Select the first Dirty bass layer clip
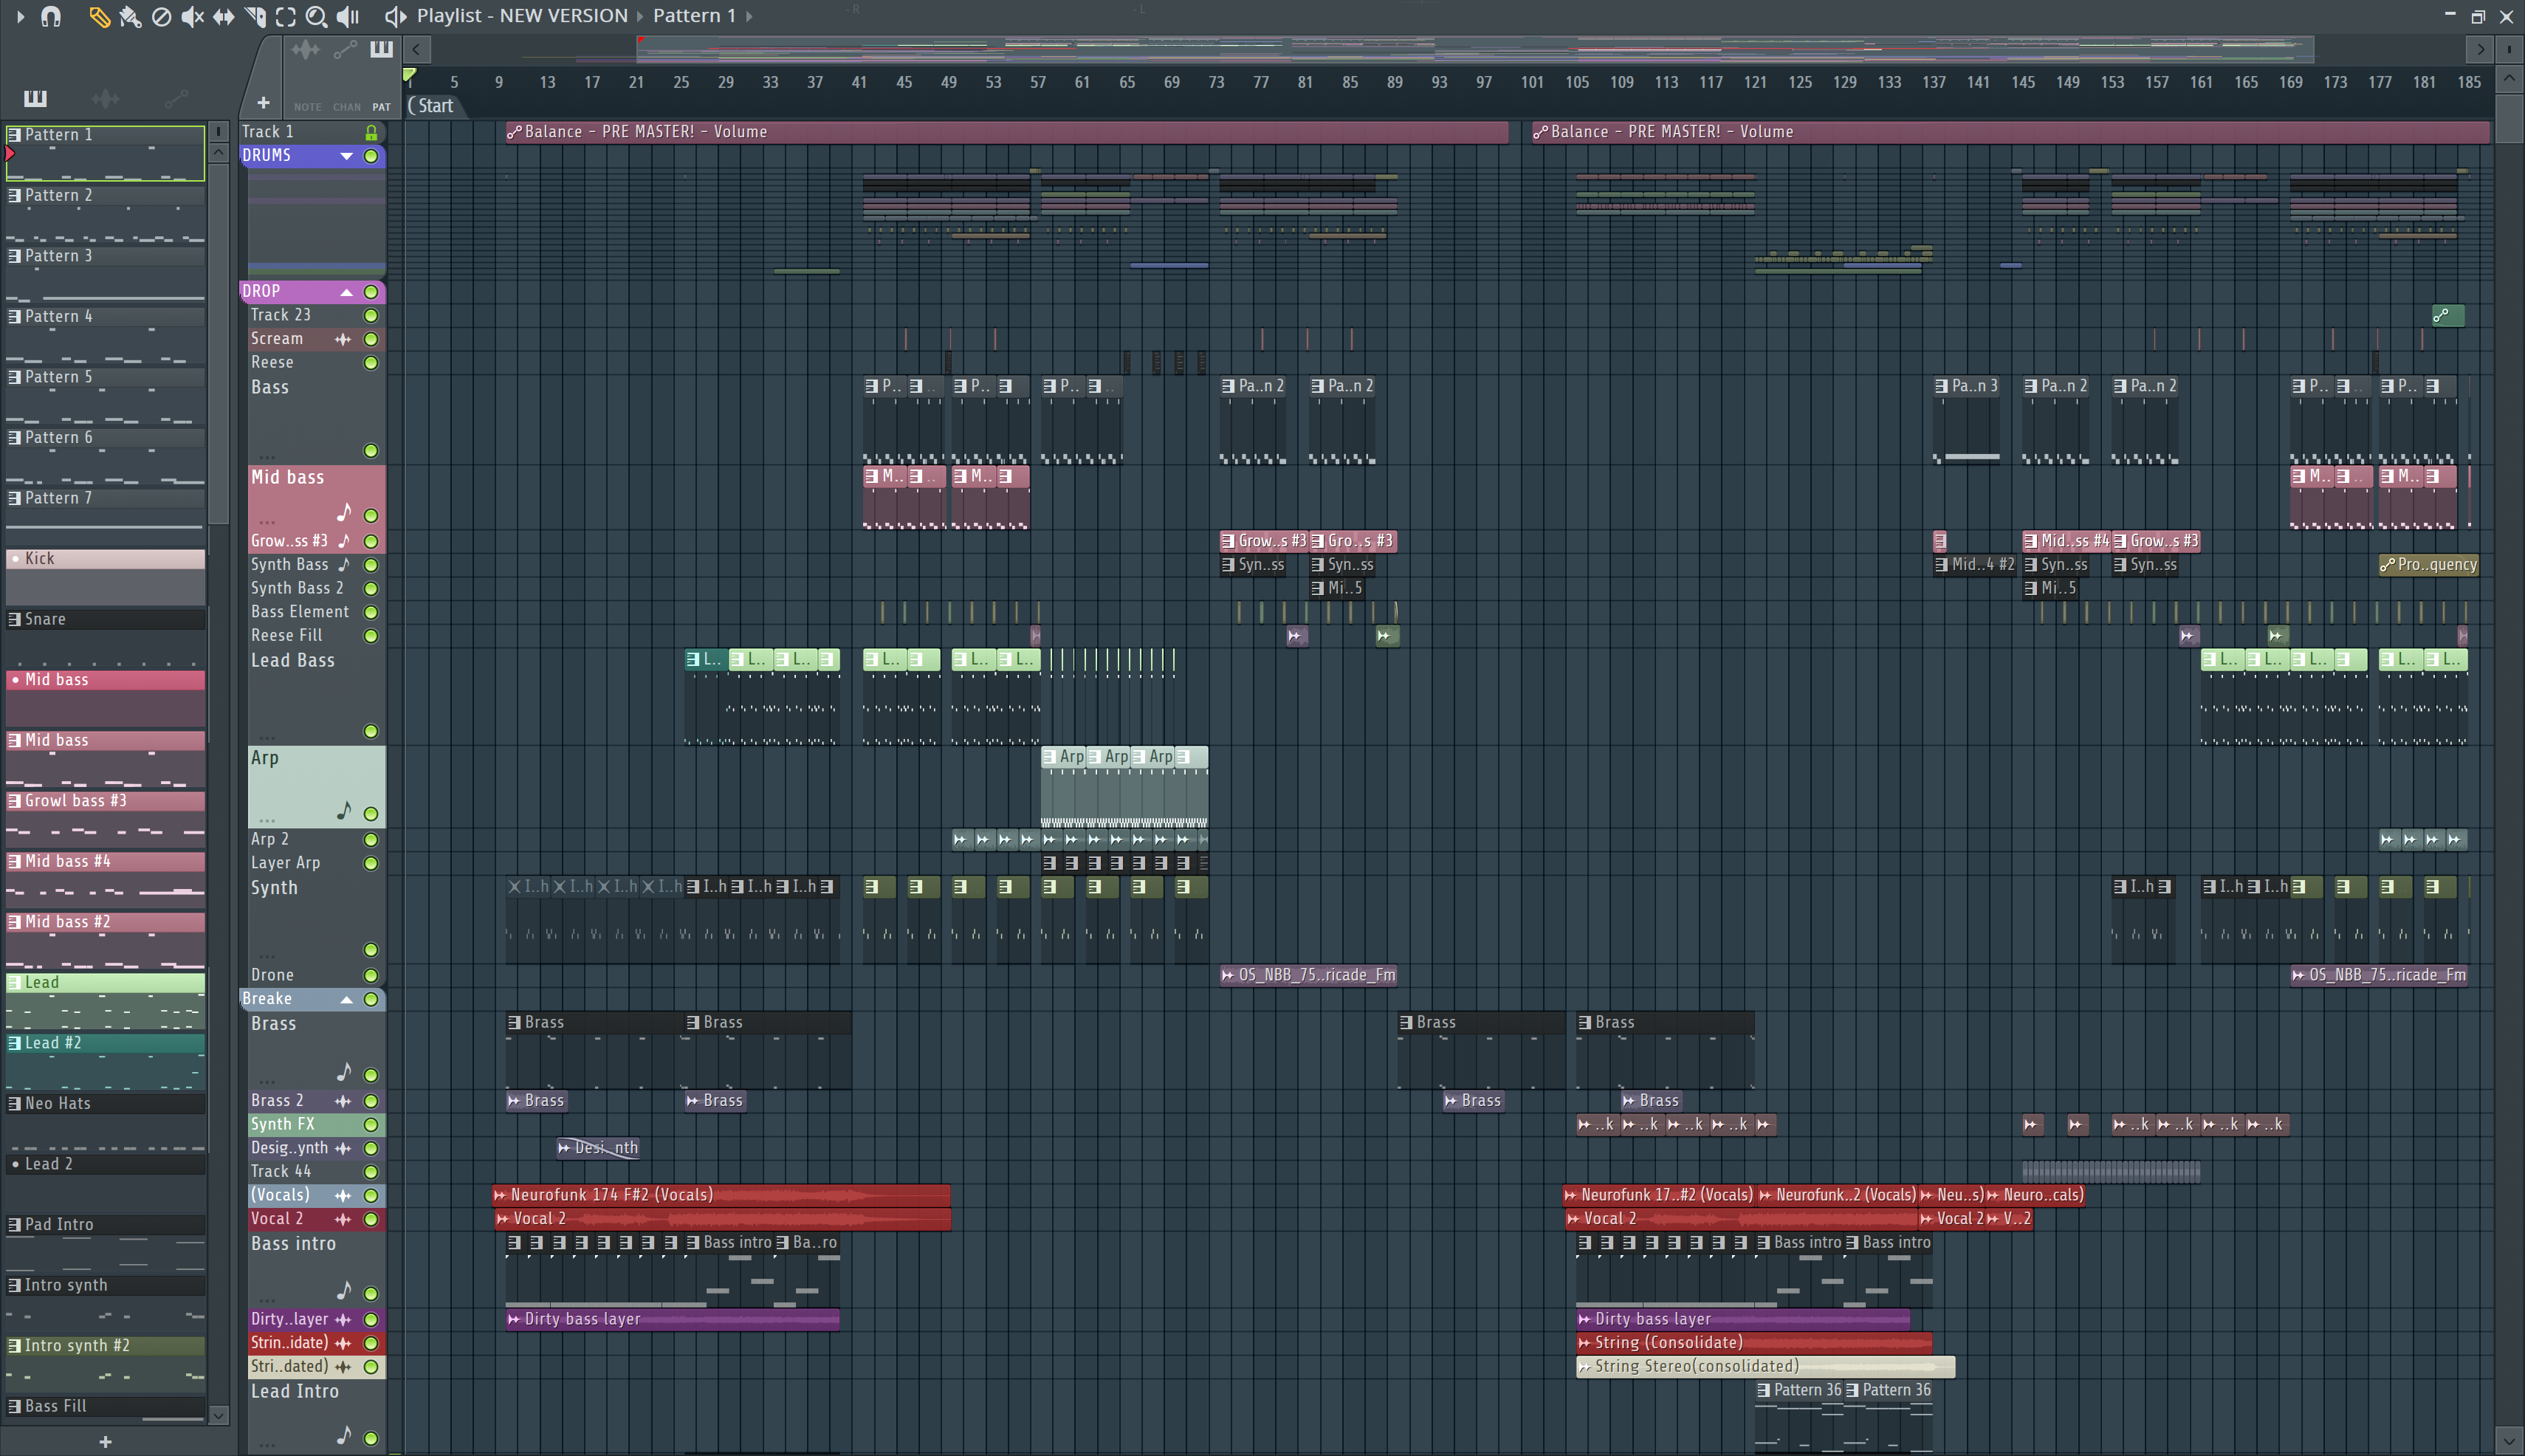Viewport: 2525px width, 1456px height. (672, 1319)
